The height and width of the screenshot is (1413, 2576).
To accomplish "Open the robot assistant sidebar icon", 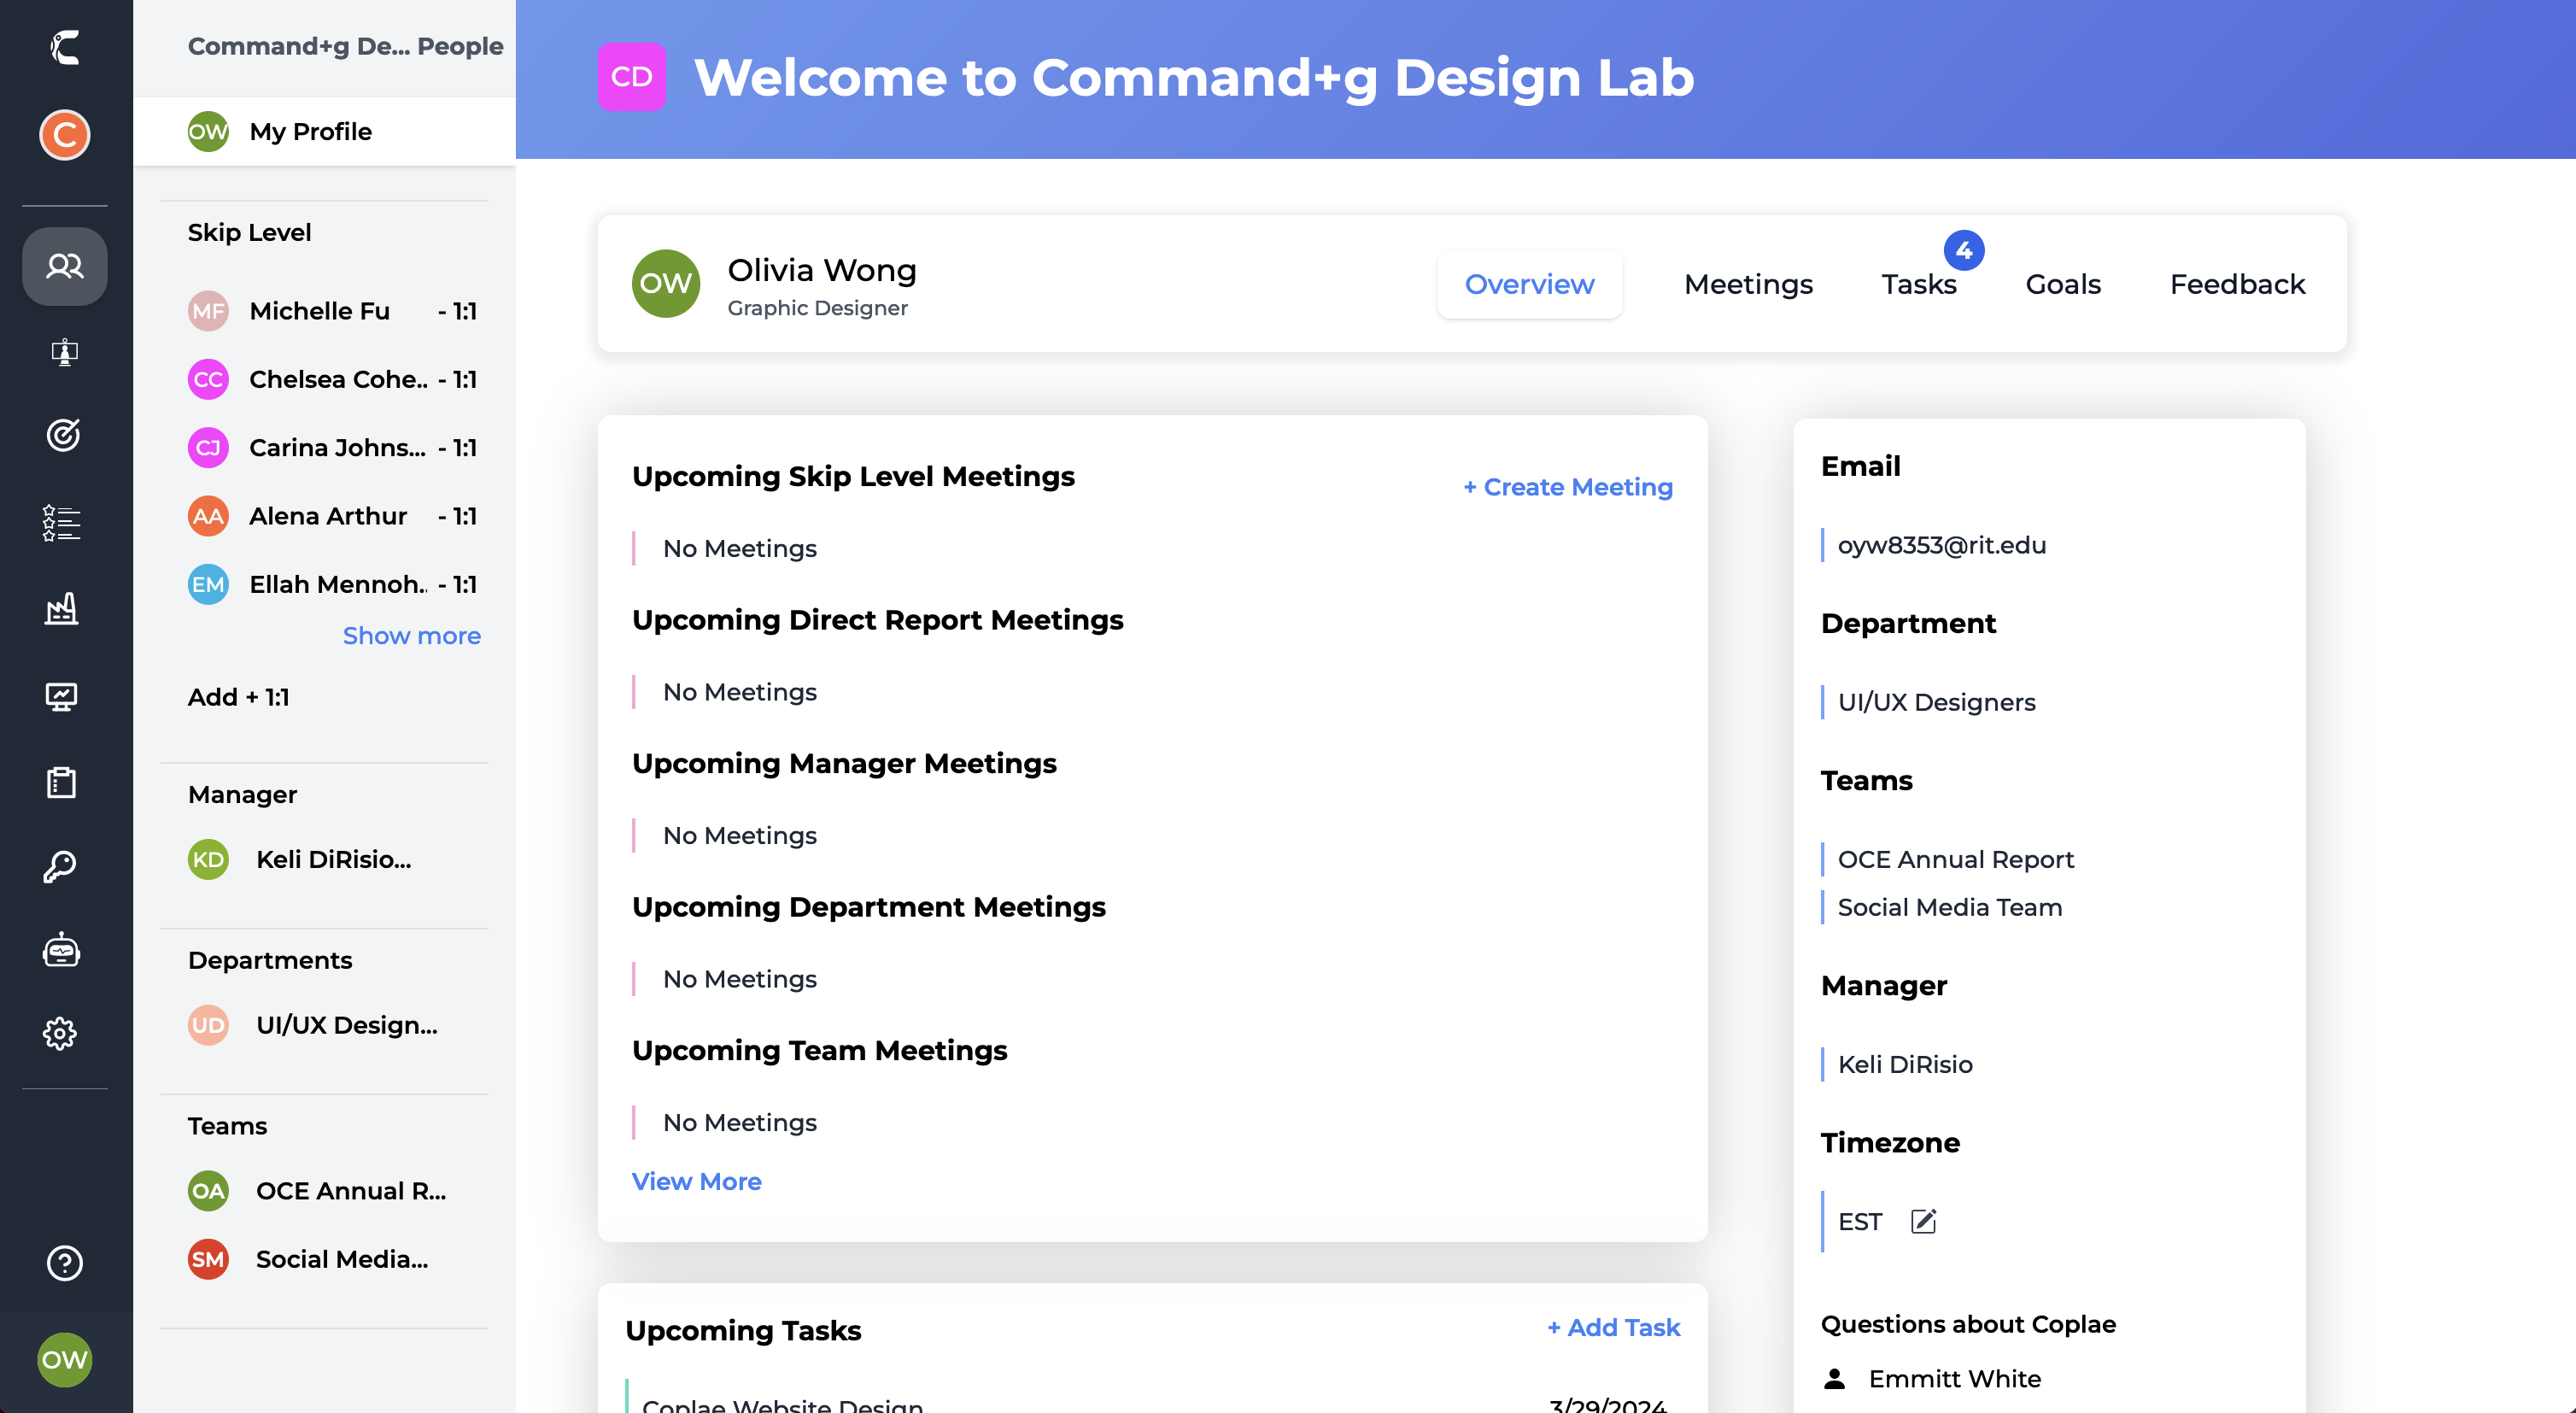I will (62, 950).
